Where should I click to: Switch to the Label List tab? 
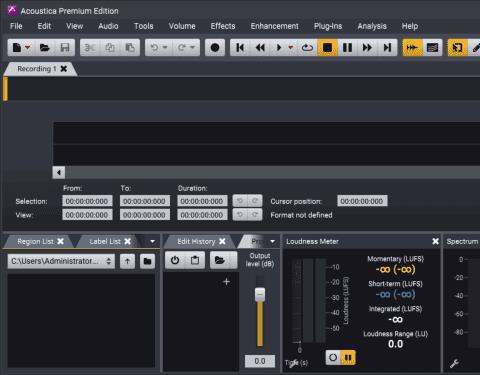pos(105,241)
